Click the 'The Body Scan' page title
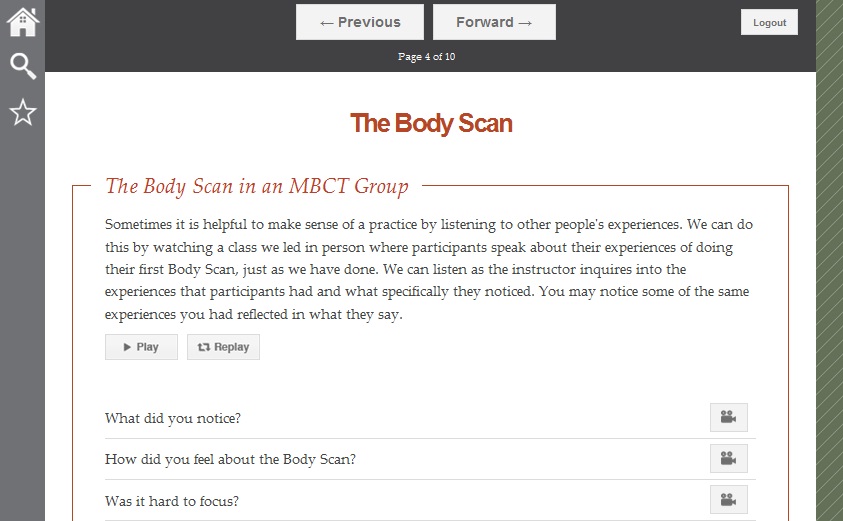The height and width of the screenshot is (521, 843). pyautogui.click(x=431, y=124)
